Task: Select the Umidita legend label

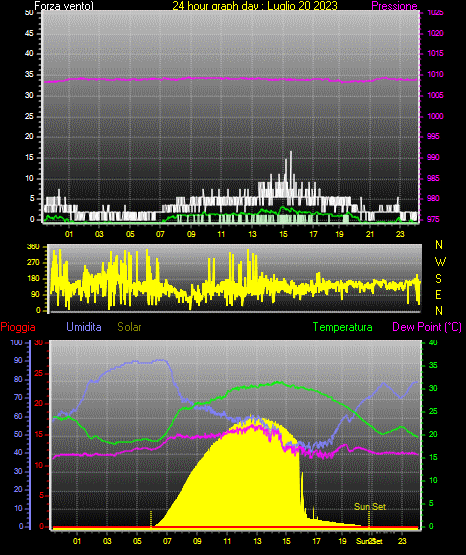Action: pos(84,327)
